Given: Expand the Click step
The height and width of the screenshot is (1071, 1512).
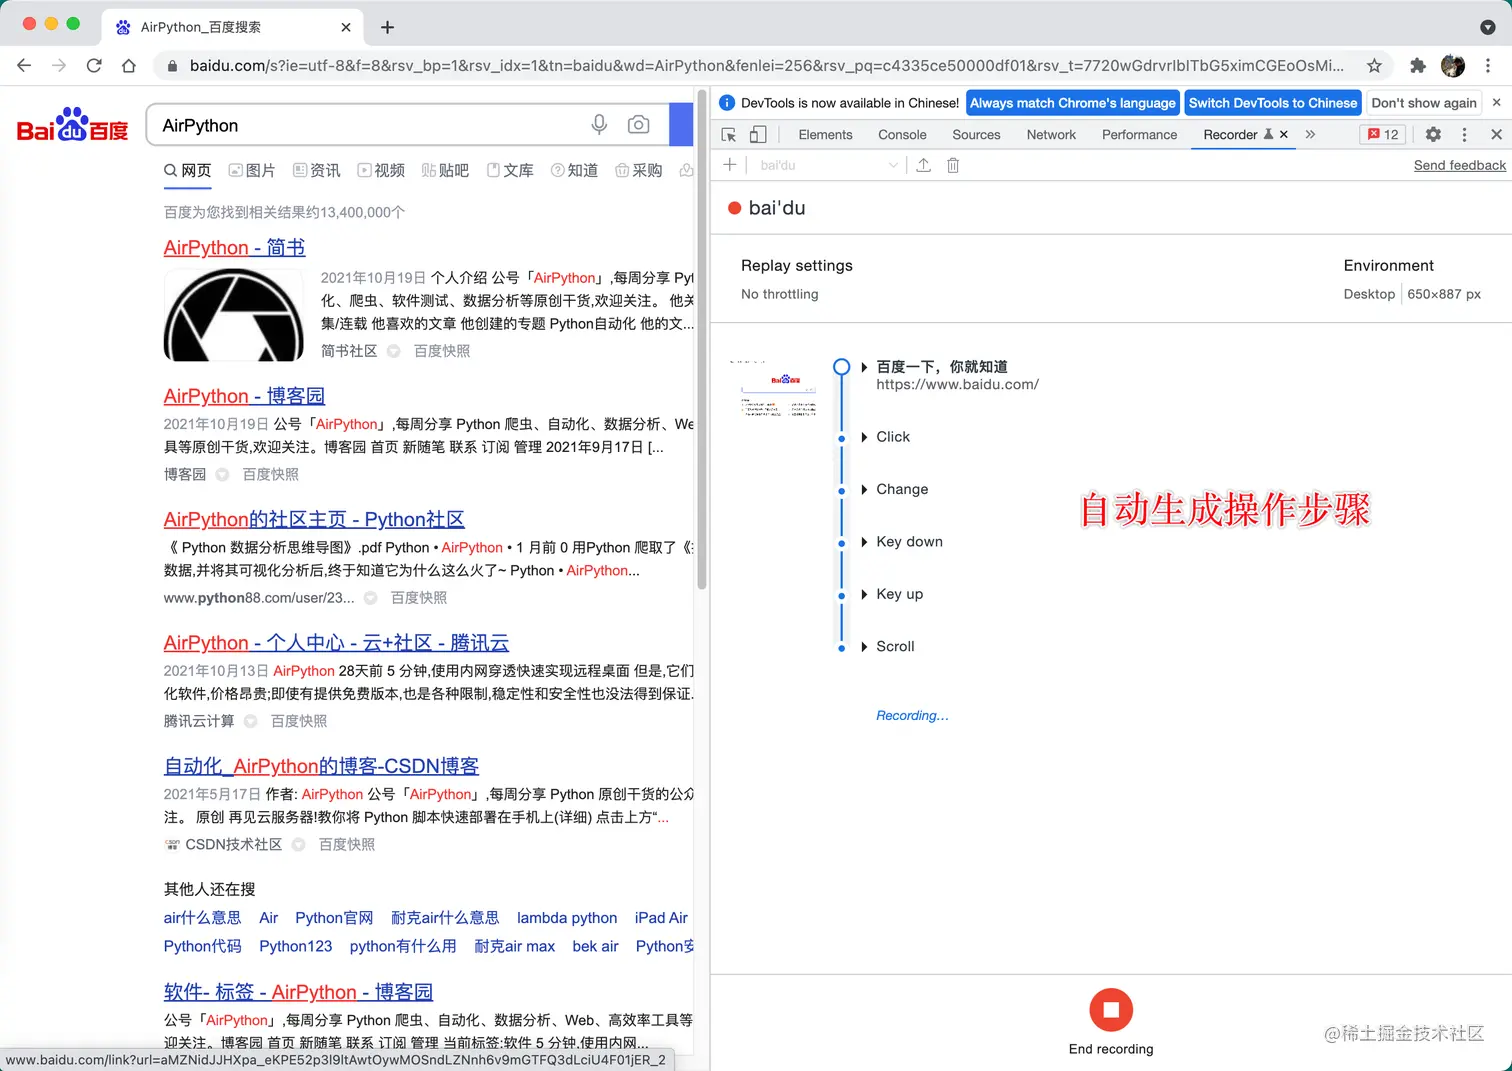Looking at the screenshot, I should [x=864, y=437].
